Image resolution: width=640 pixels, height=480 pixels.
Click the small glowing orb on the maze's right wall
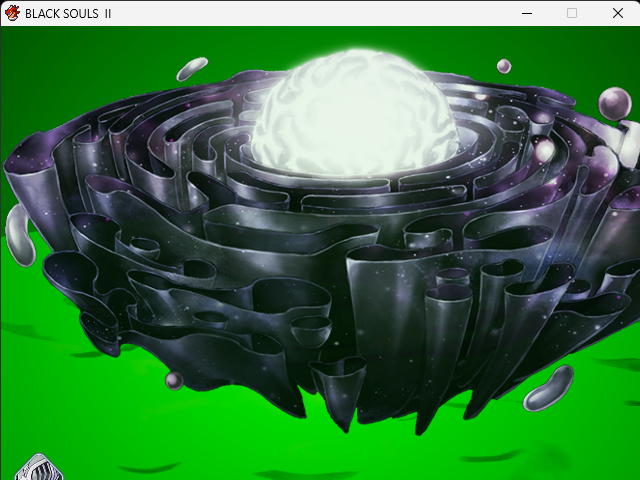(544, 152)
